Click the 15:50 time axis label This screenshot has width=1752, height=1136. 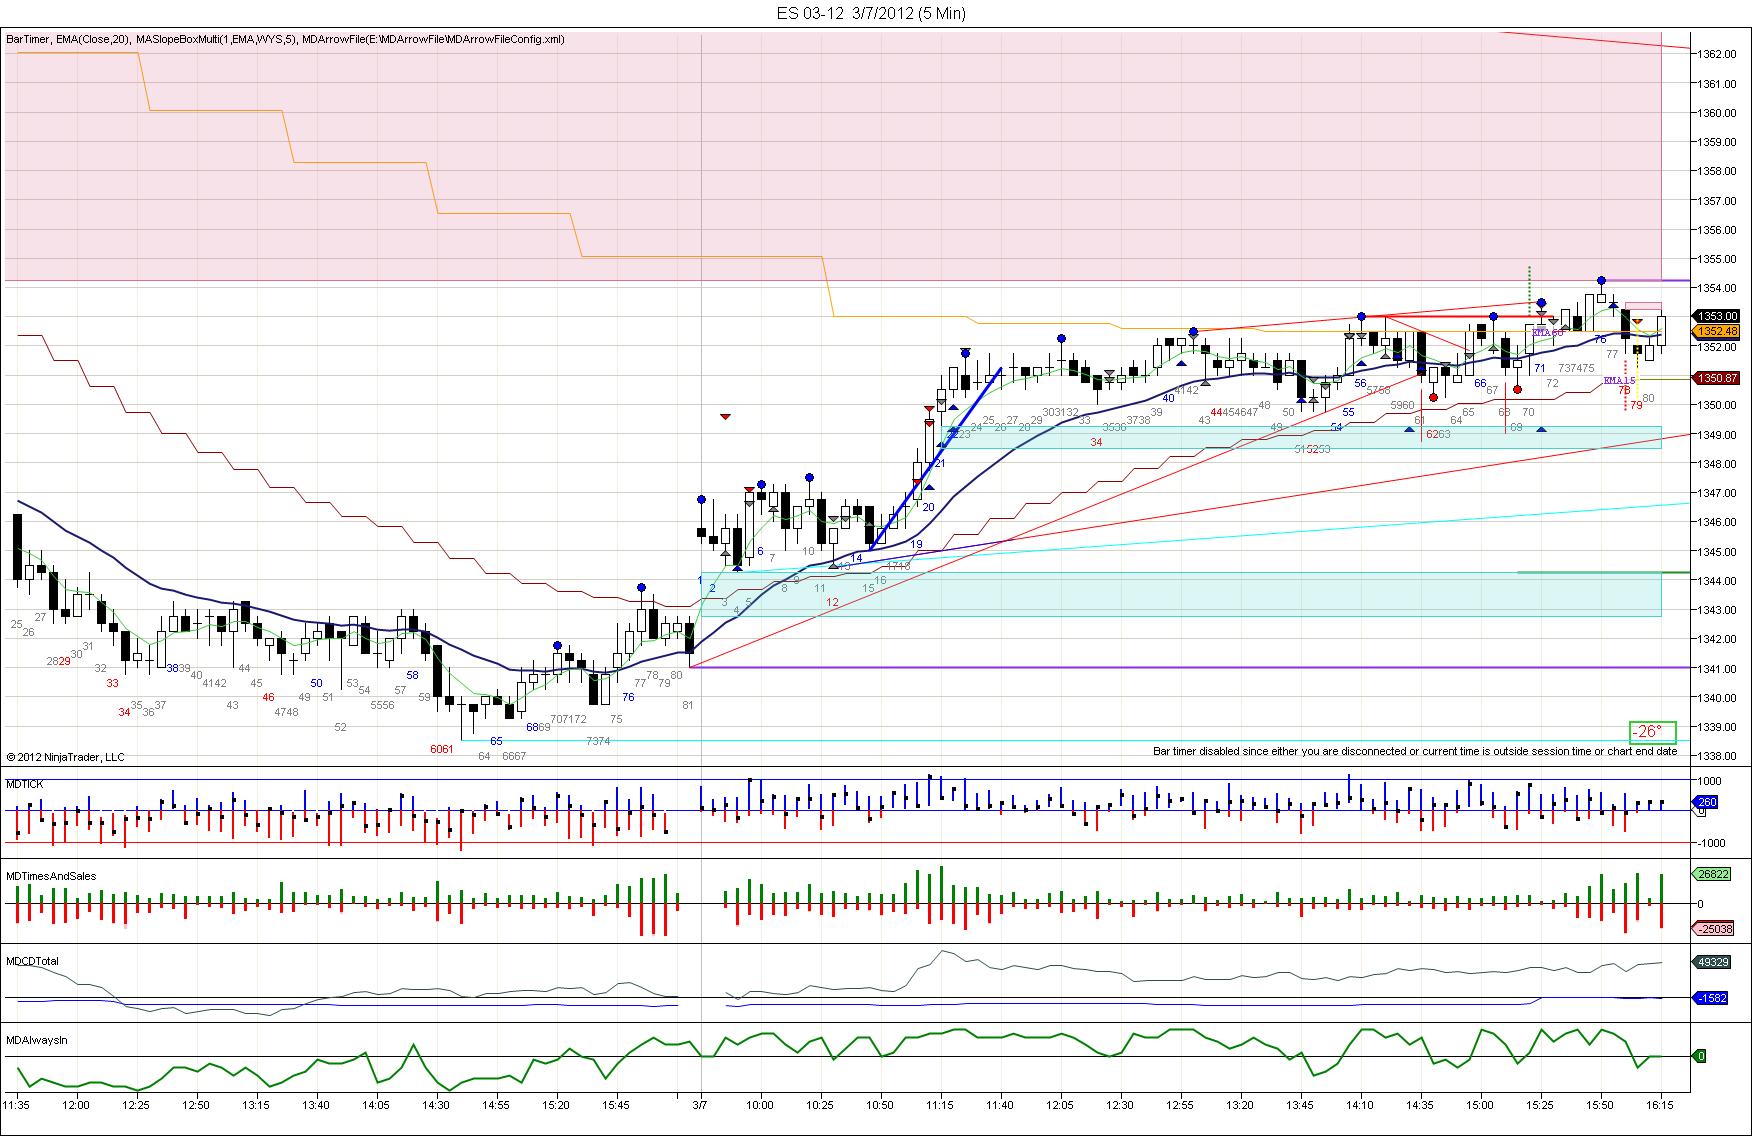click(1601, 1105)
